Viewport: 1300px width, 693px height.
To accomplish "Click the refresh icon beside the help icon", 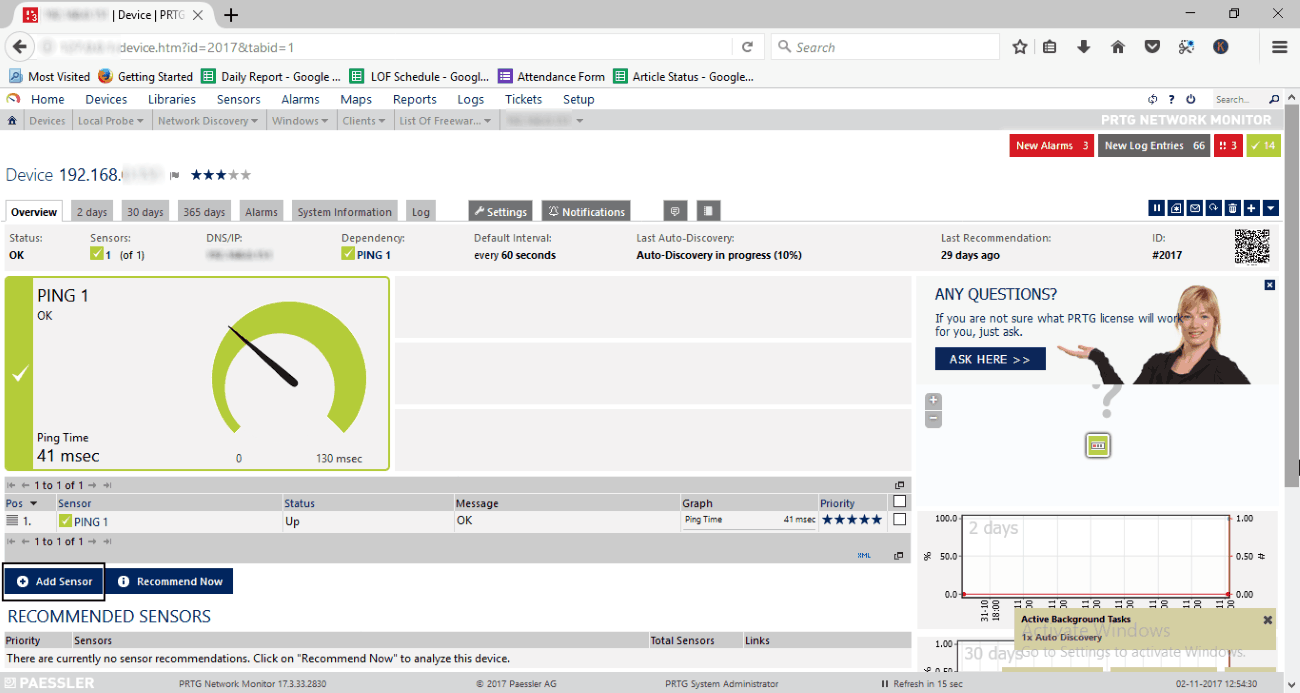I will tap(1153, 99).
